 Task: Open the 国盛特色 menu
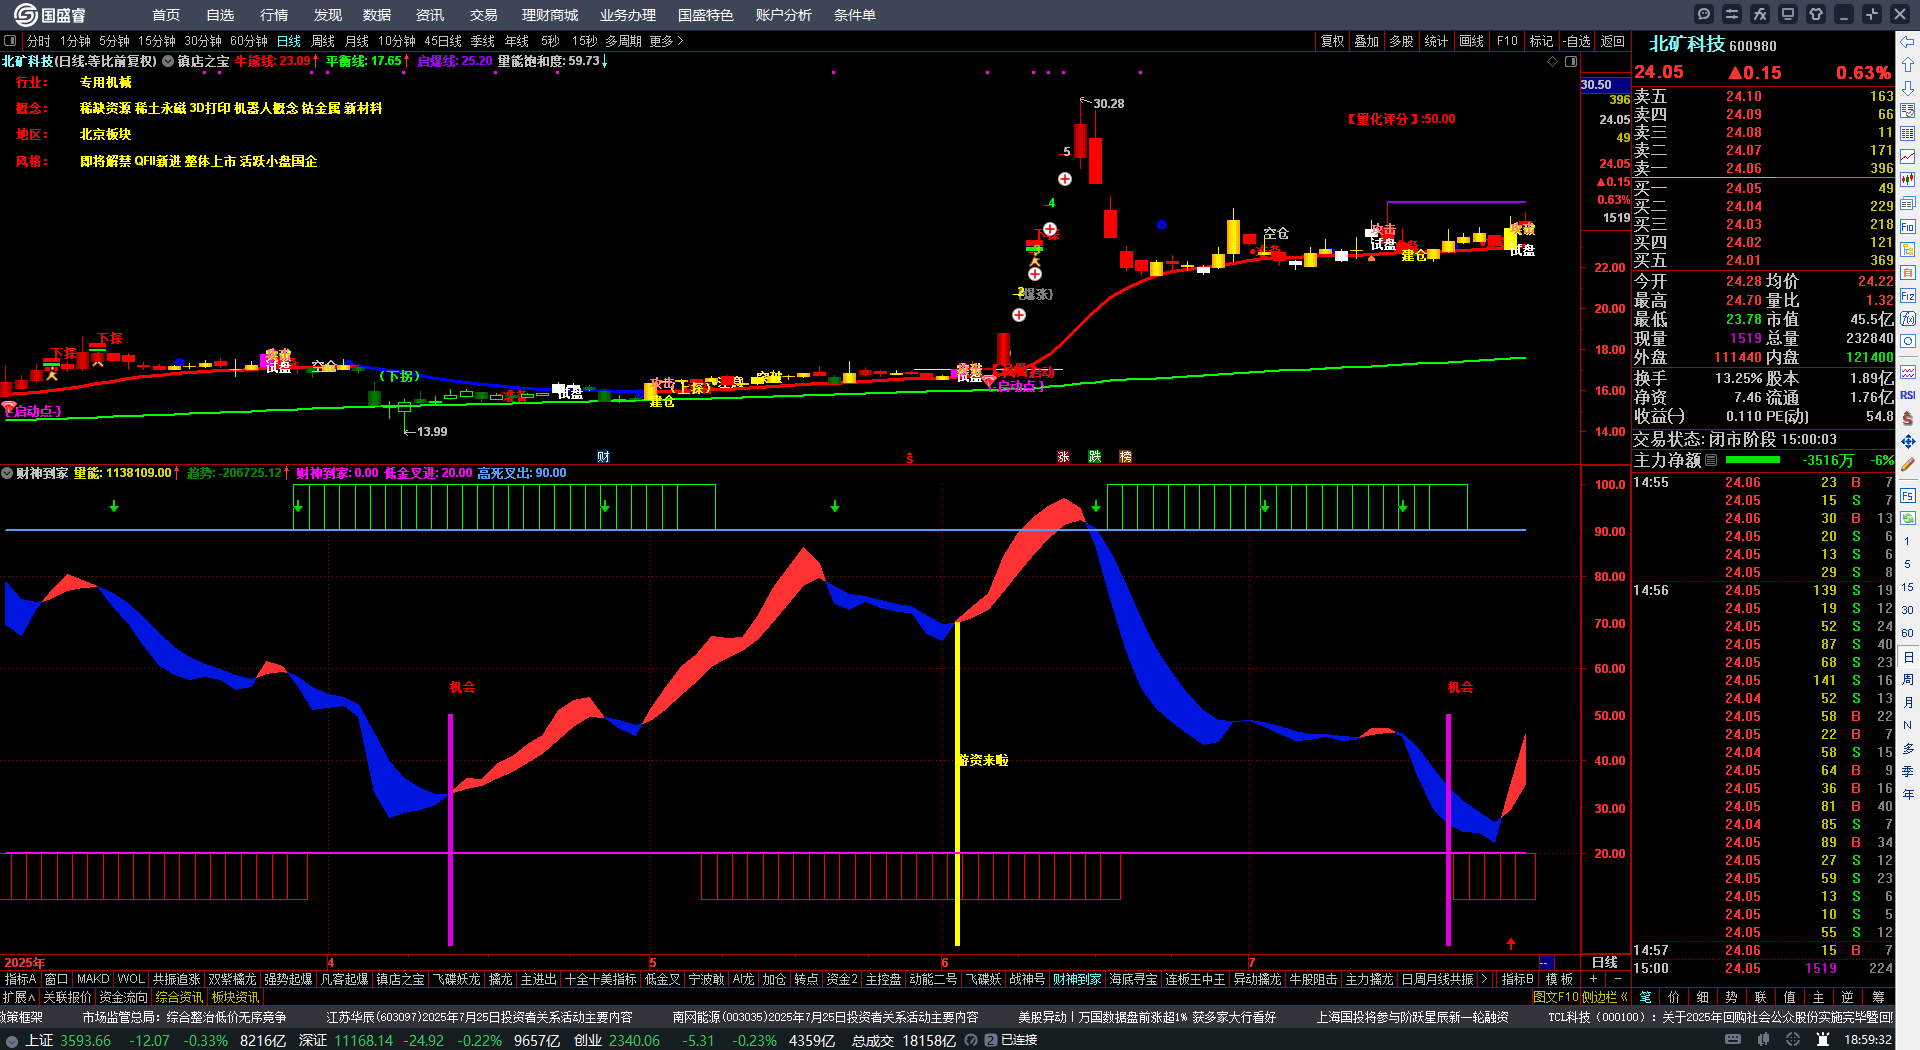pos(706,15)
